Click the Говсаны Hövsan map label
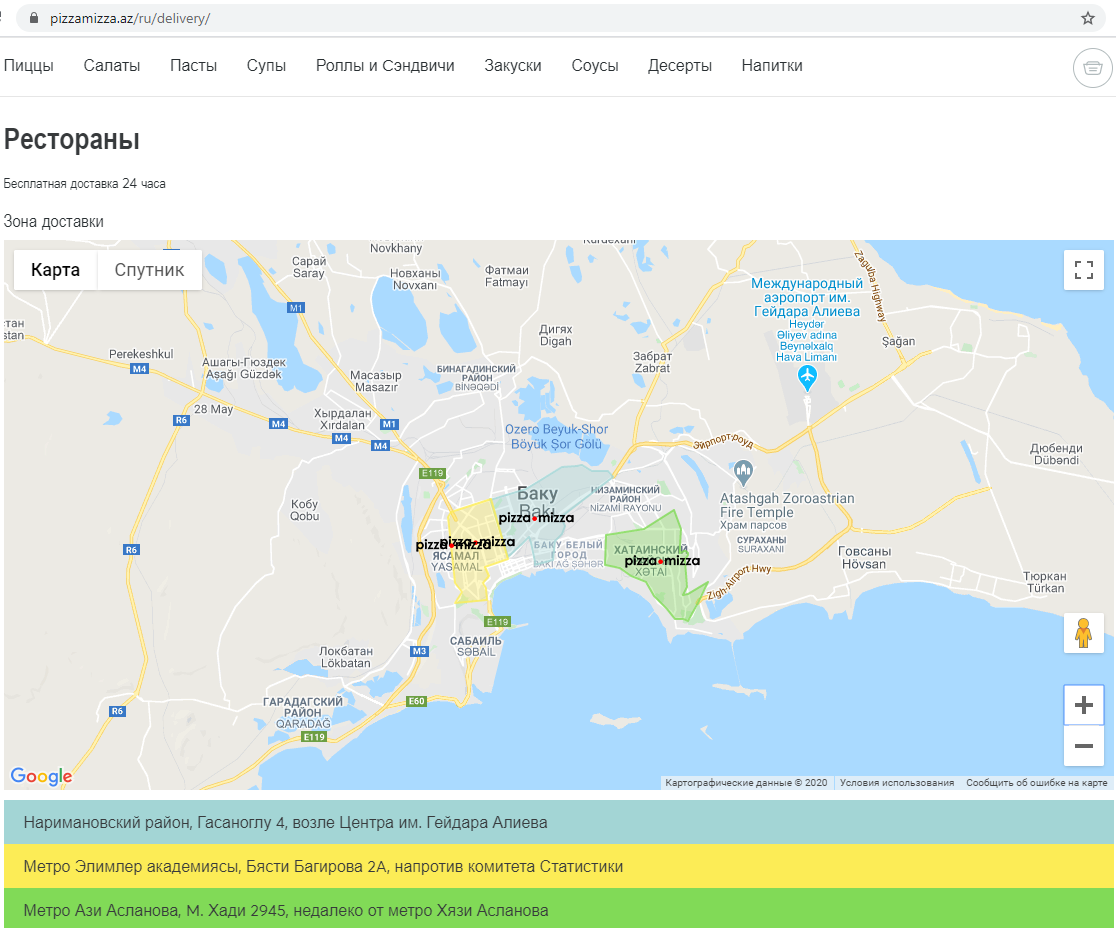The height and width of the screenshot is (928, 1116). tap(864, 557)
